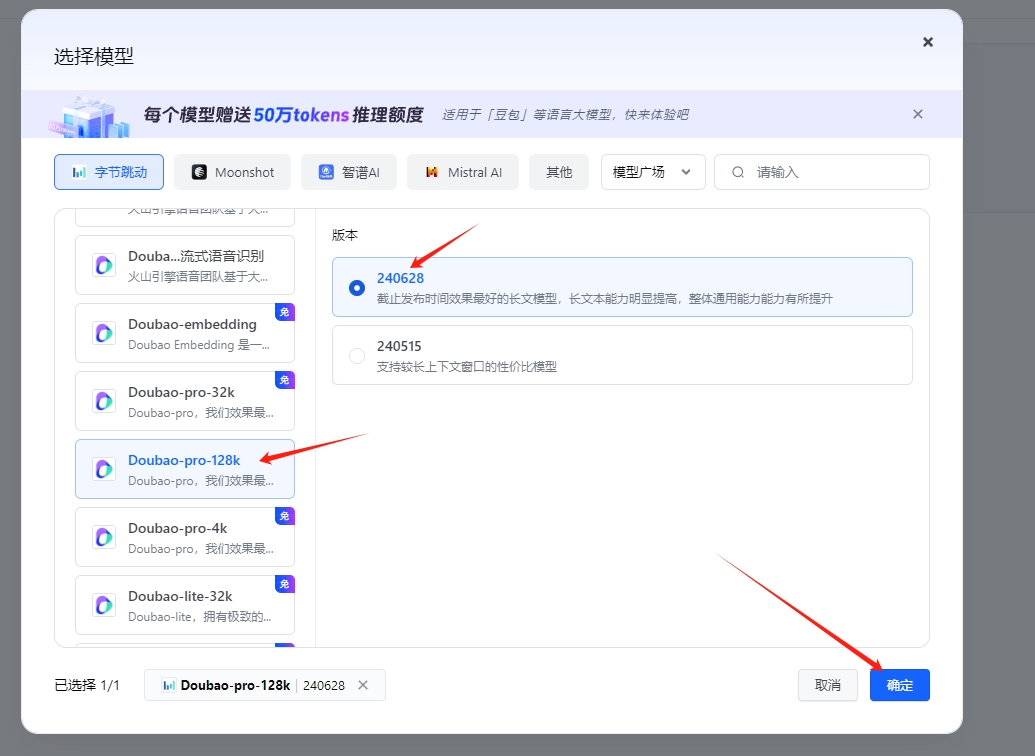Switch to the 智谱AI provider tab
The height and width of the screenshot is (756, 1035).
349,172
